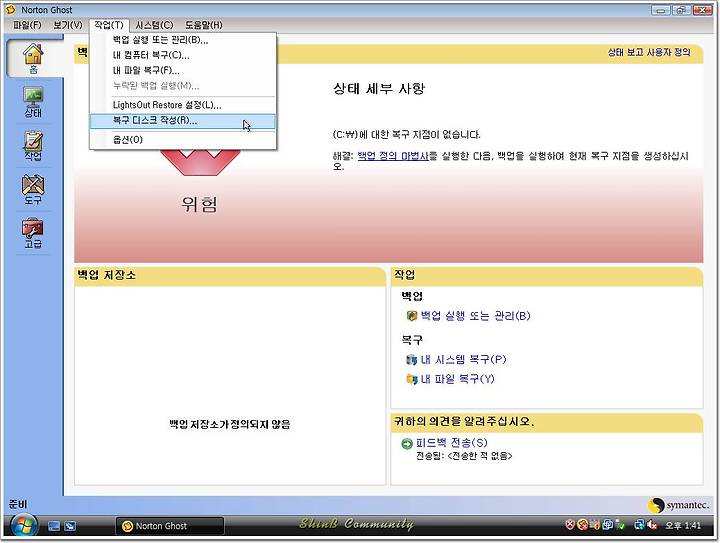Open the 홈 (Home) sidebar icon
The height and width of the screenshot is (543, 720).
33,58
